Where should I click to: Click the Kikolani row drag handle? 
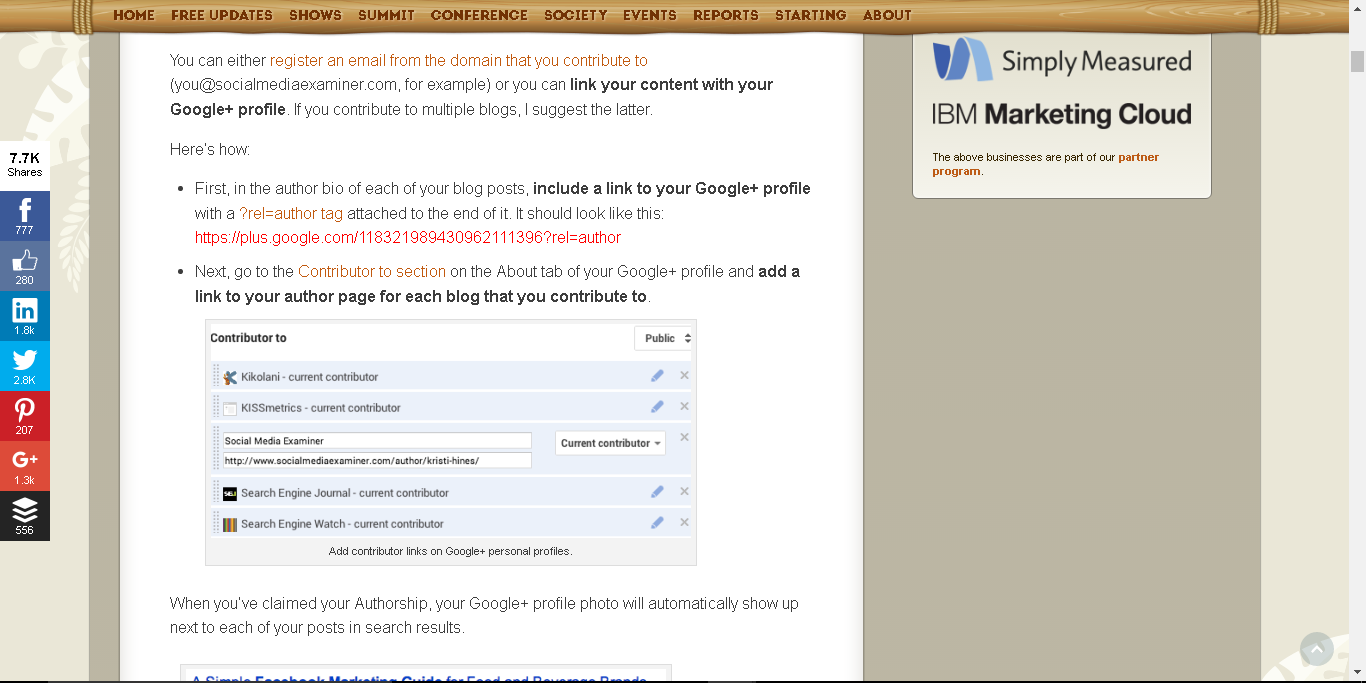point(216,376)
